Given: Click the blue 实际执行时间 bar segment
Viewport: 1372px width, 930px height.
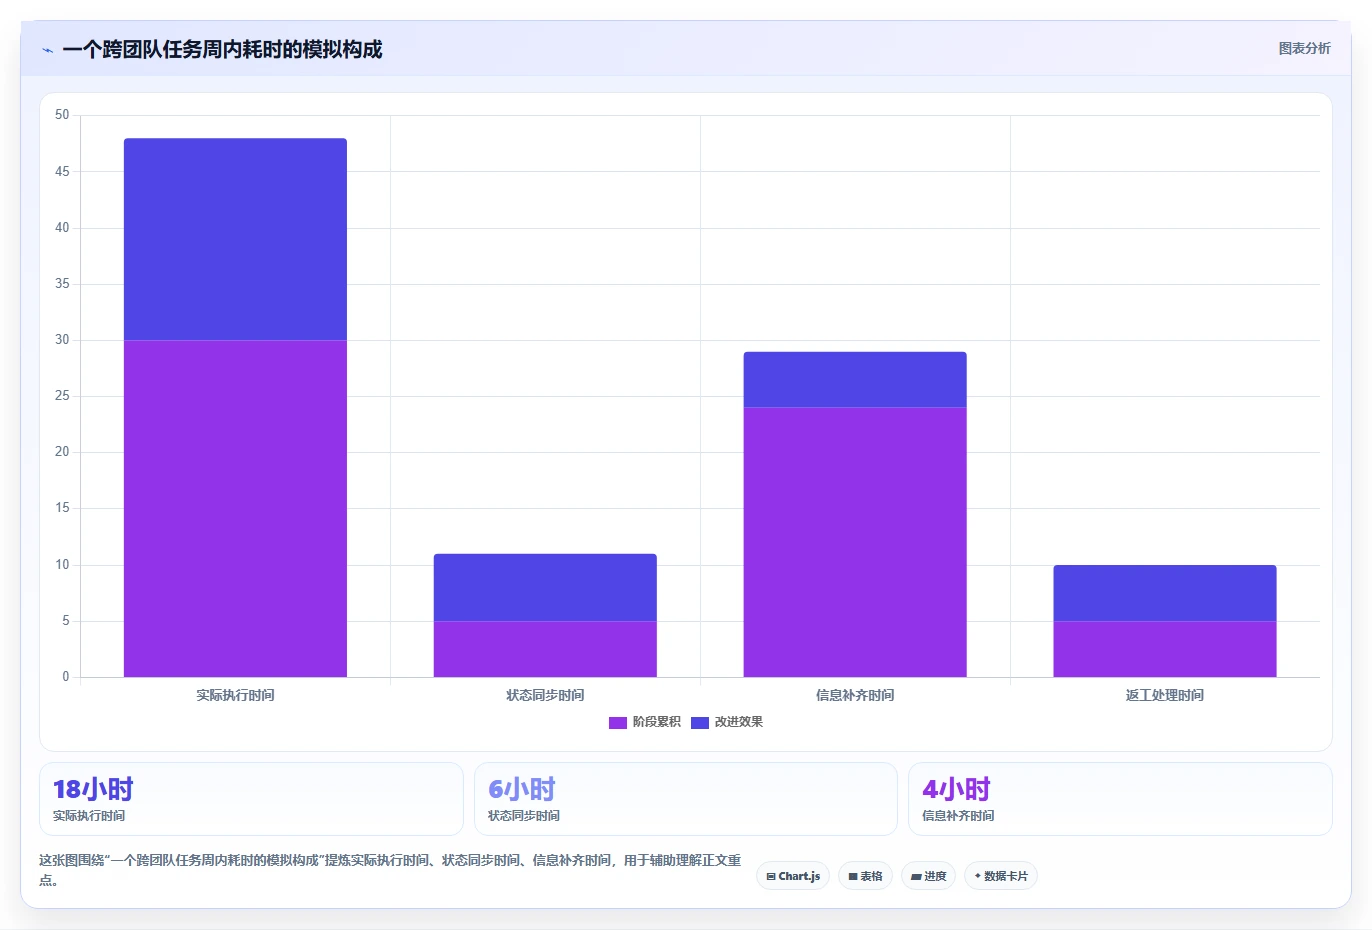Looking at the screenshot, I should (235, 239).
